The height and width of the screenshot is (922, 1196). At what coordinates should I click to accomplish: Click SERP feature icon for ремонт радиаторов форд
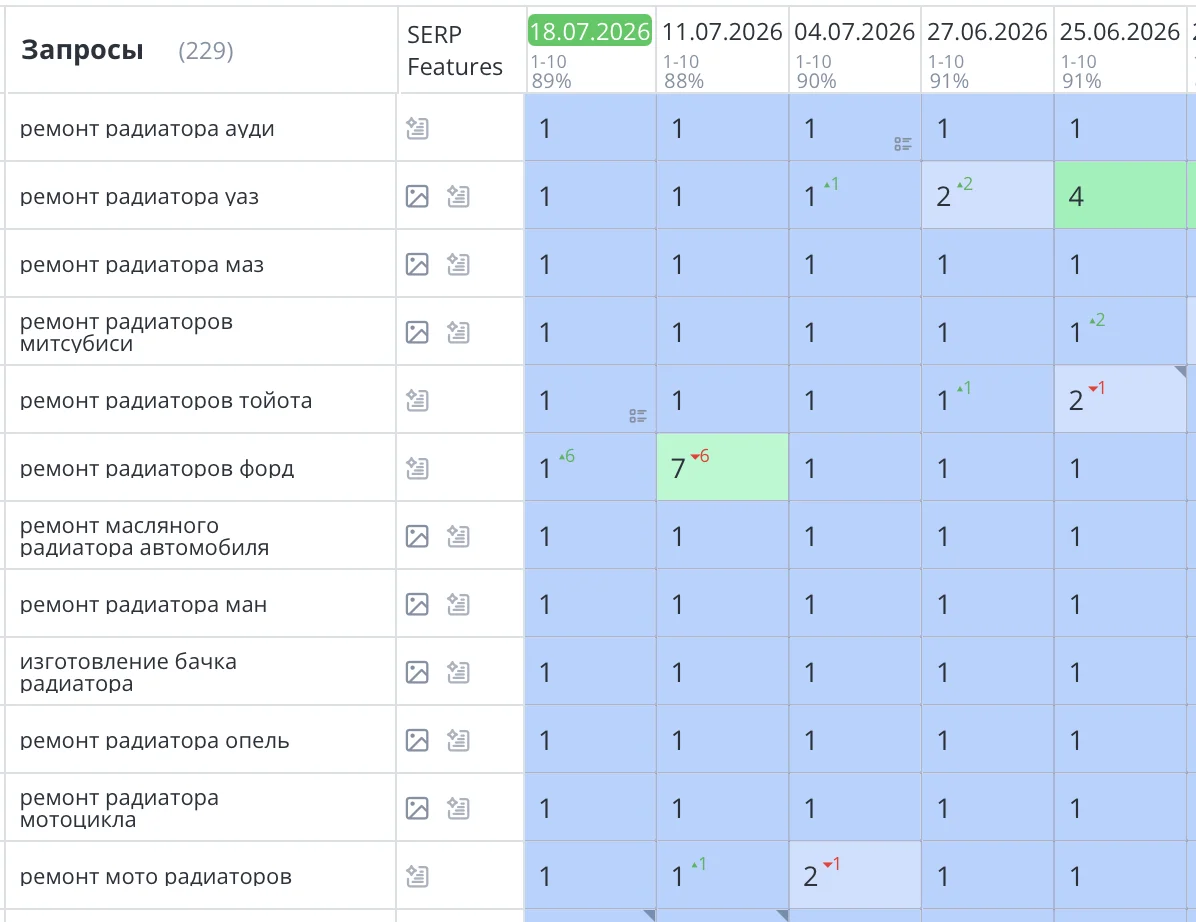417,467
